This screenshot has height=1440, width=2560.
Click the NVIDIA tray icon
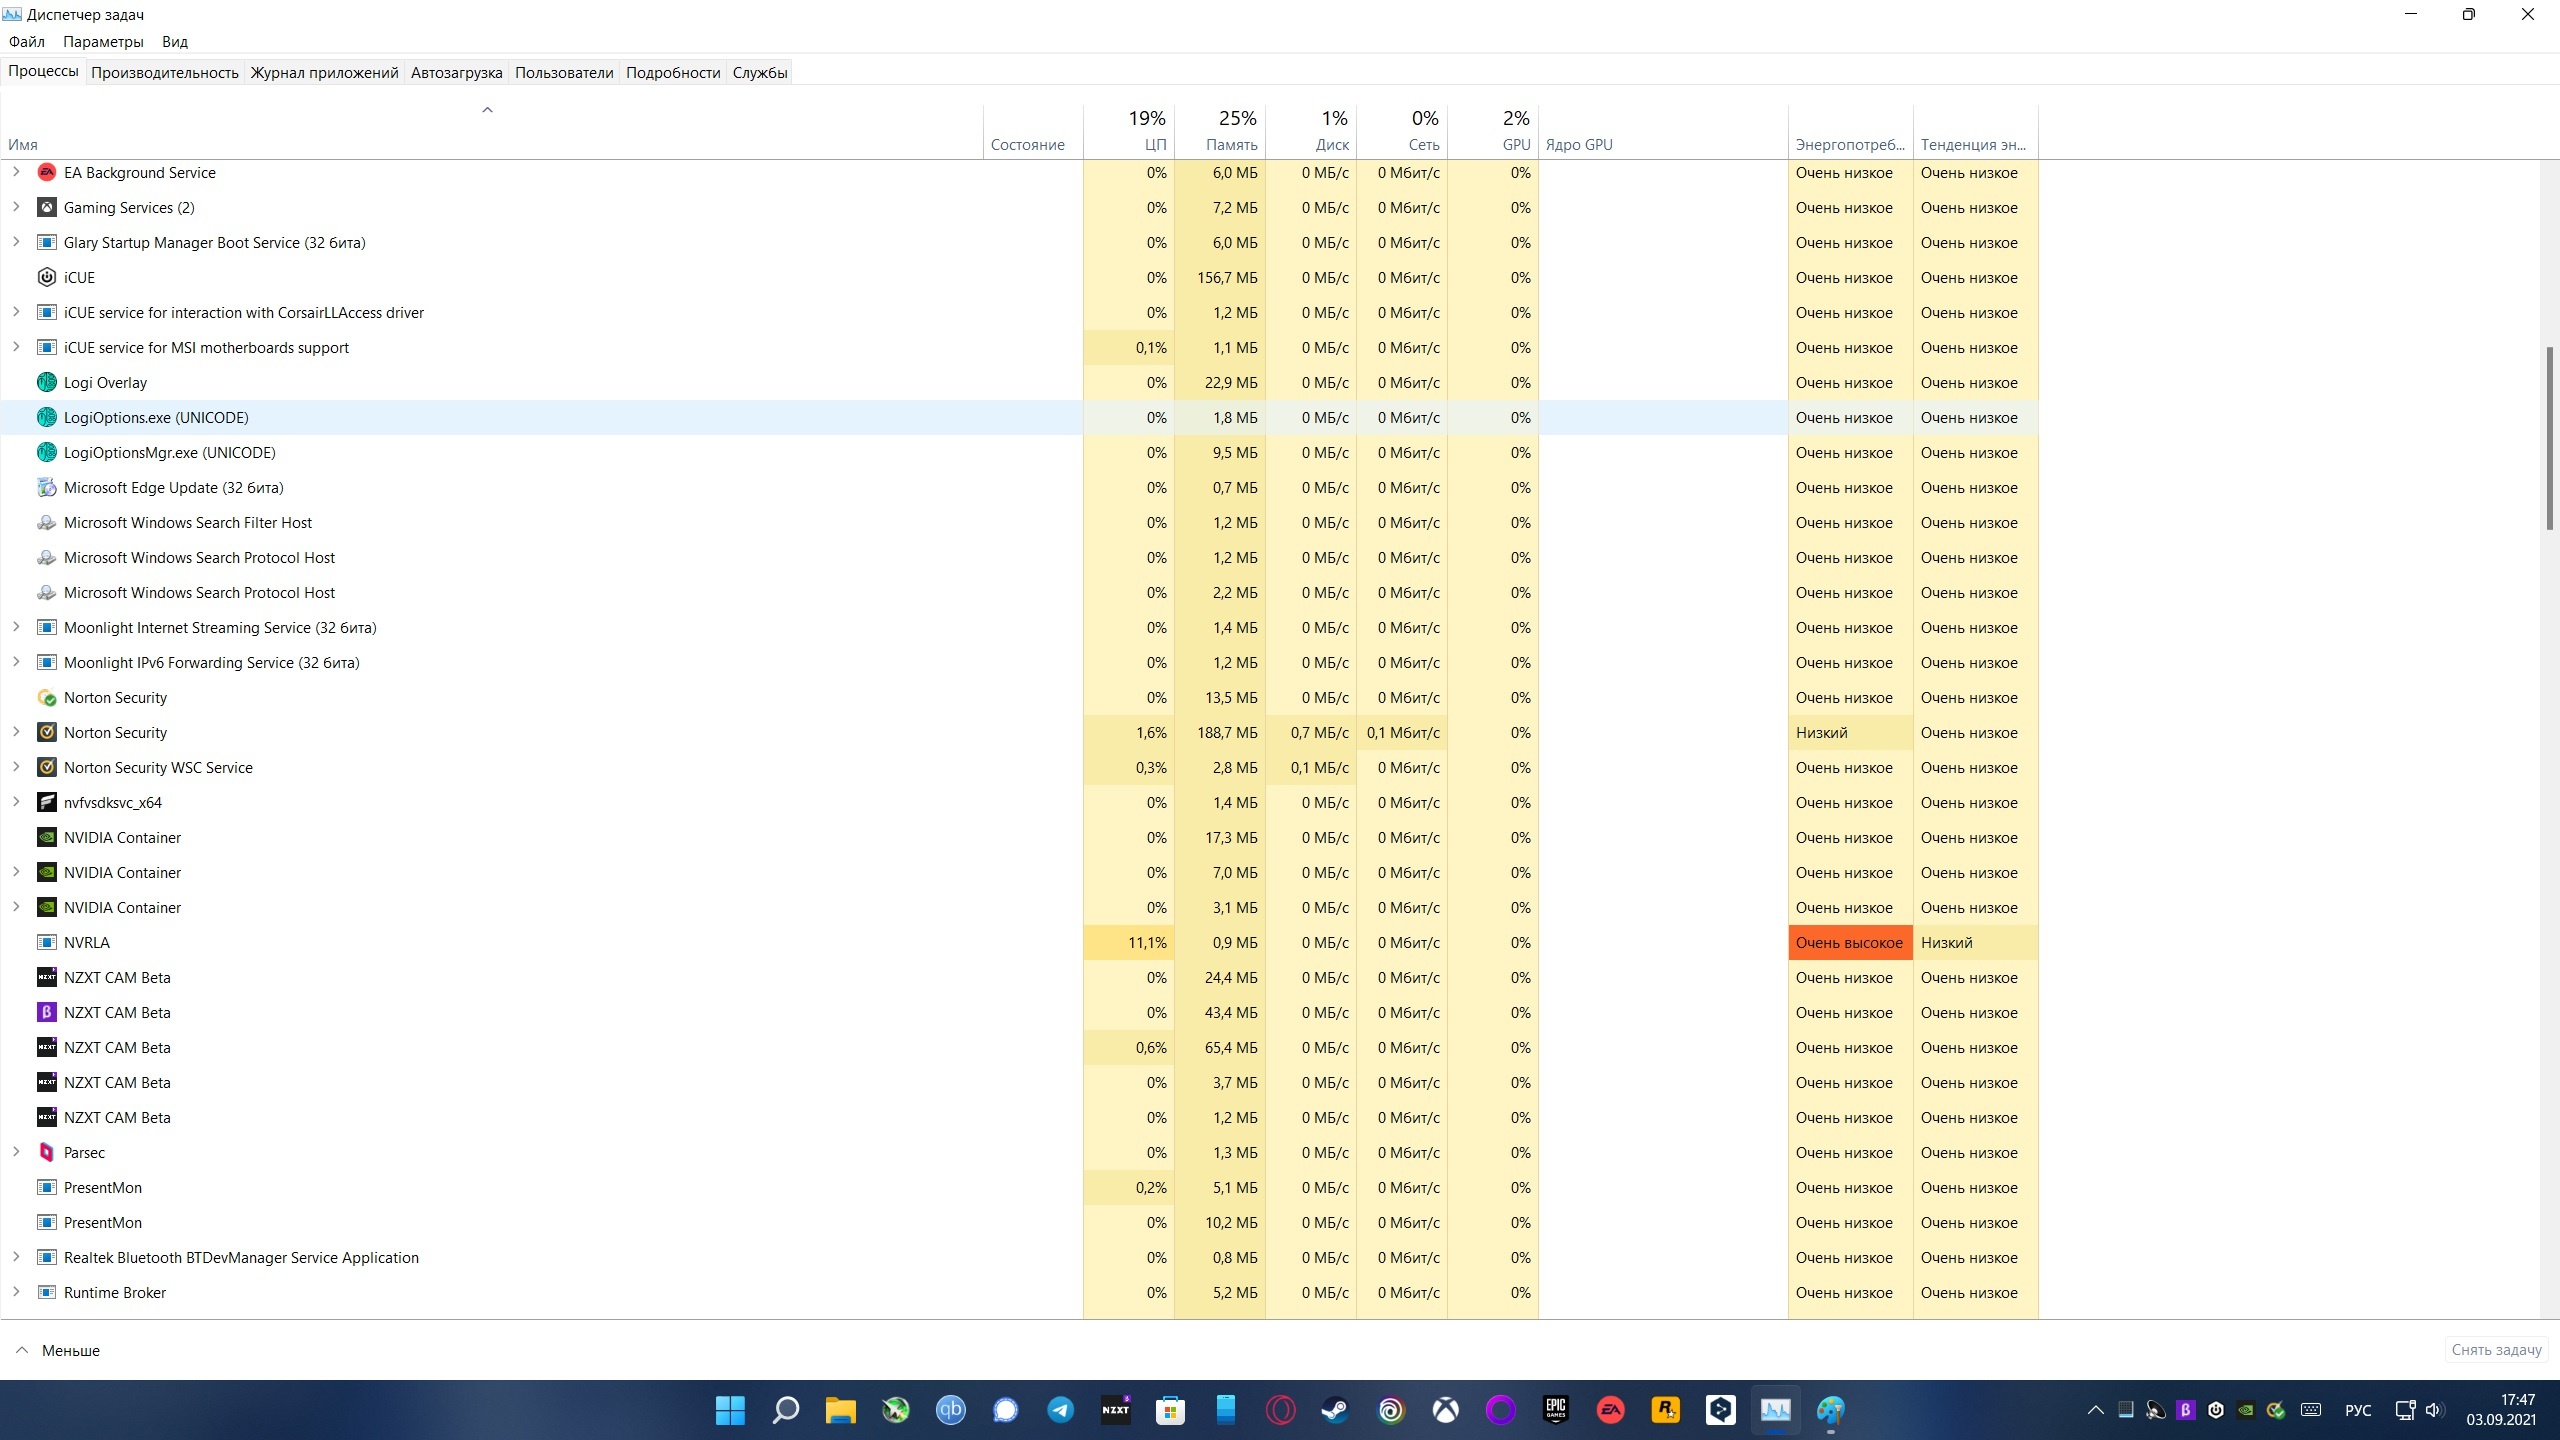pos(2246,1410)
